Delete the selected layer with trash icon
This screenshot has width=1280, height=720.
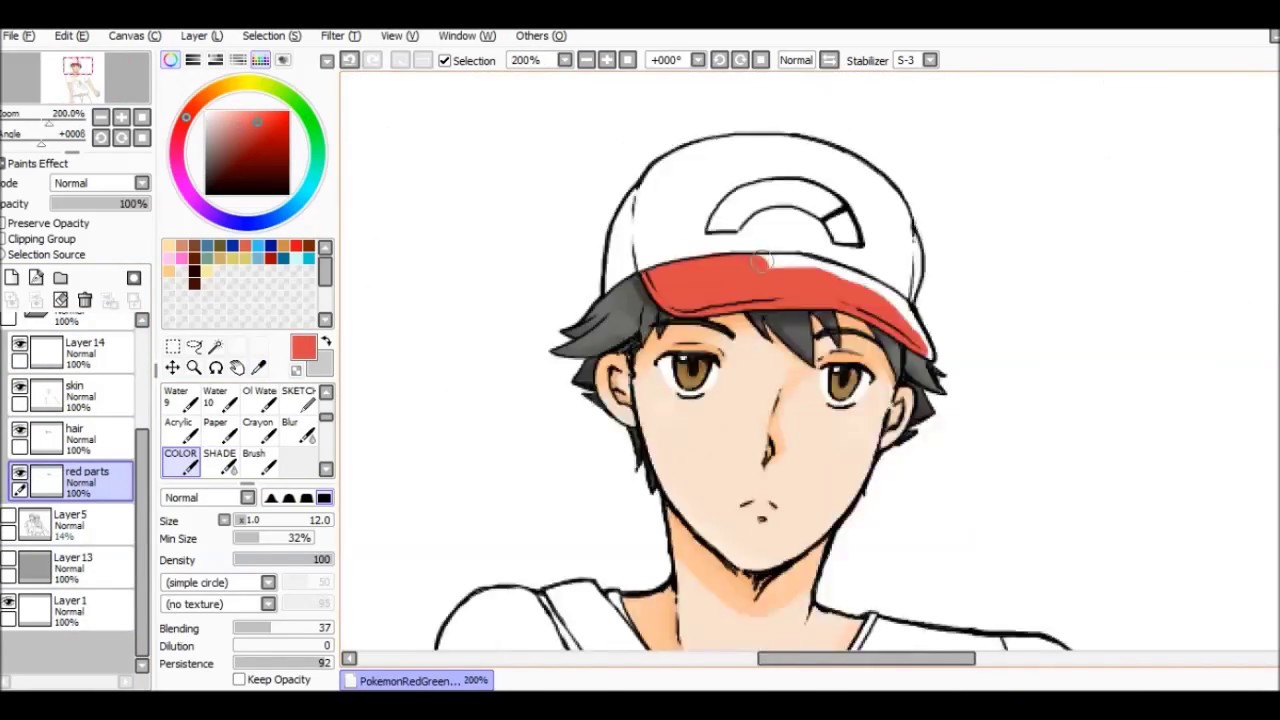(x=85, y=300)
